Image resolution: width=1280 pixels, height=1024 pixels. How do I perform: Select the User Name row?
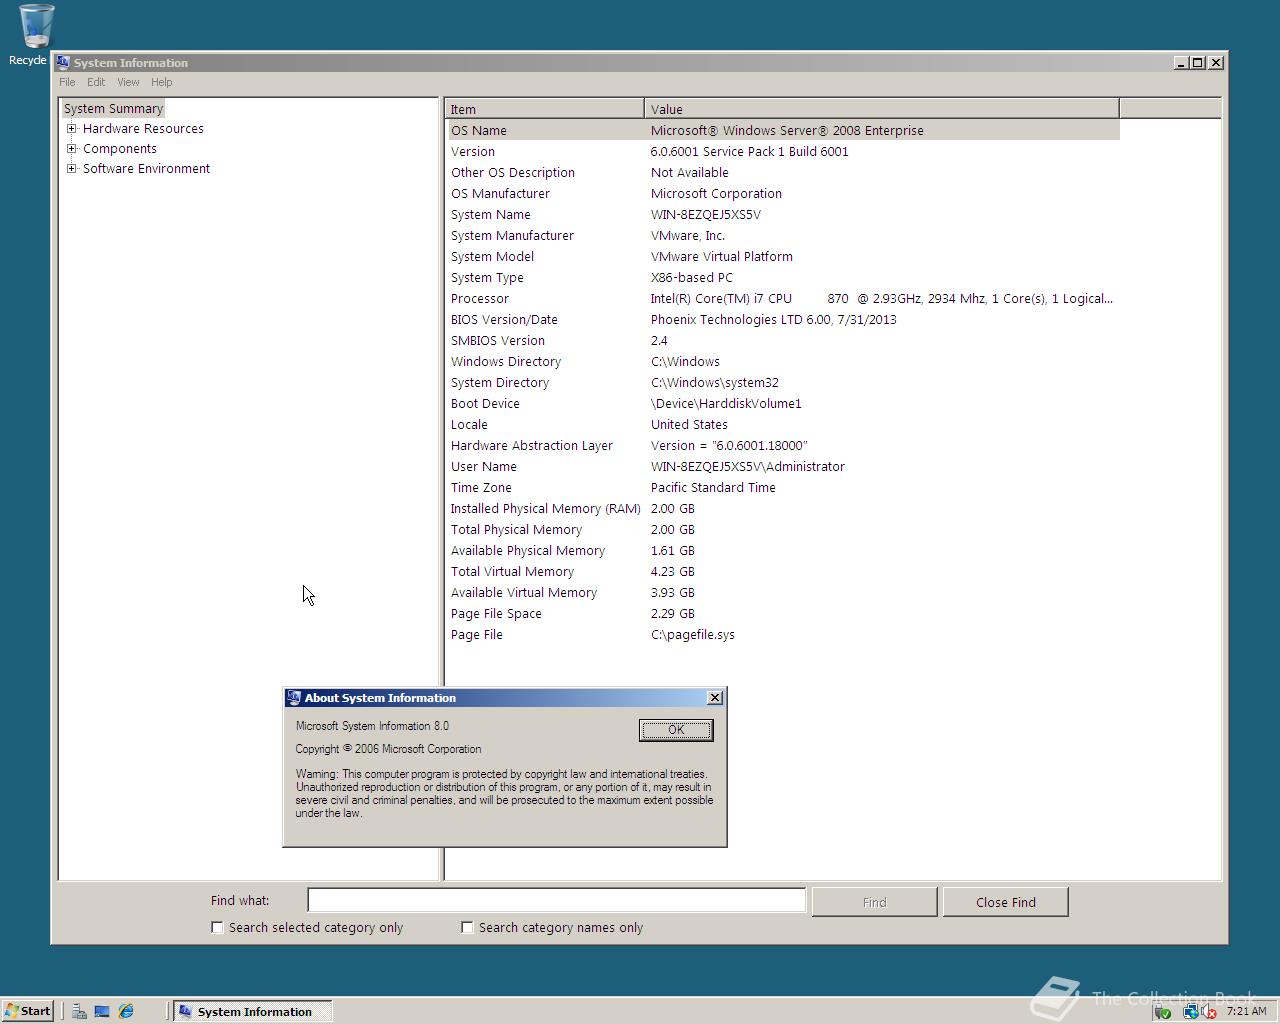(783, 466)
